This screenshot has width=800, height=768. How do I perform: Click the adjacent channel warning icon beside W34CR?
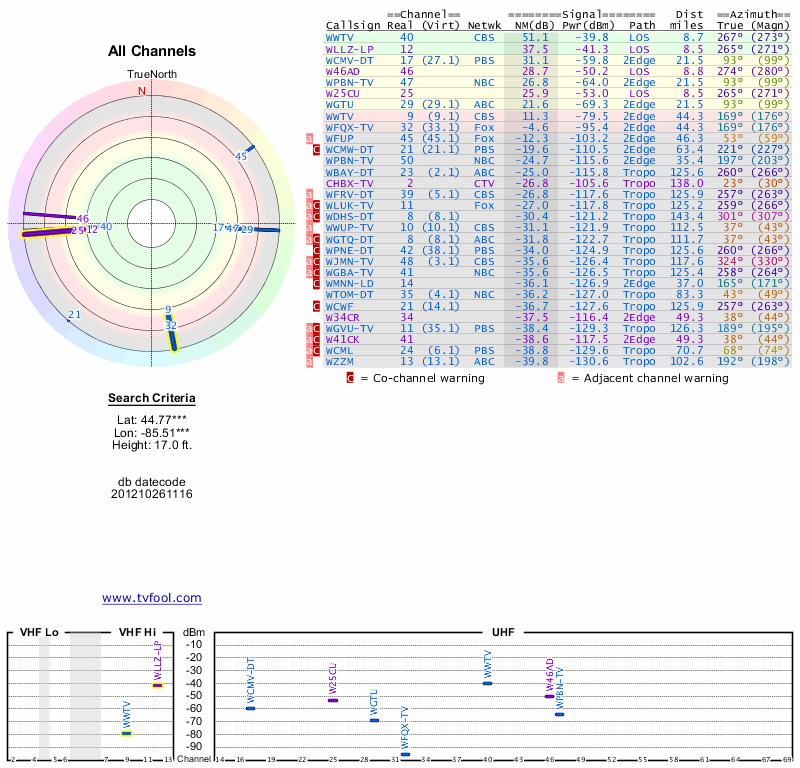309,317
